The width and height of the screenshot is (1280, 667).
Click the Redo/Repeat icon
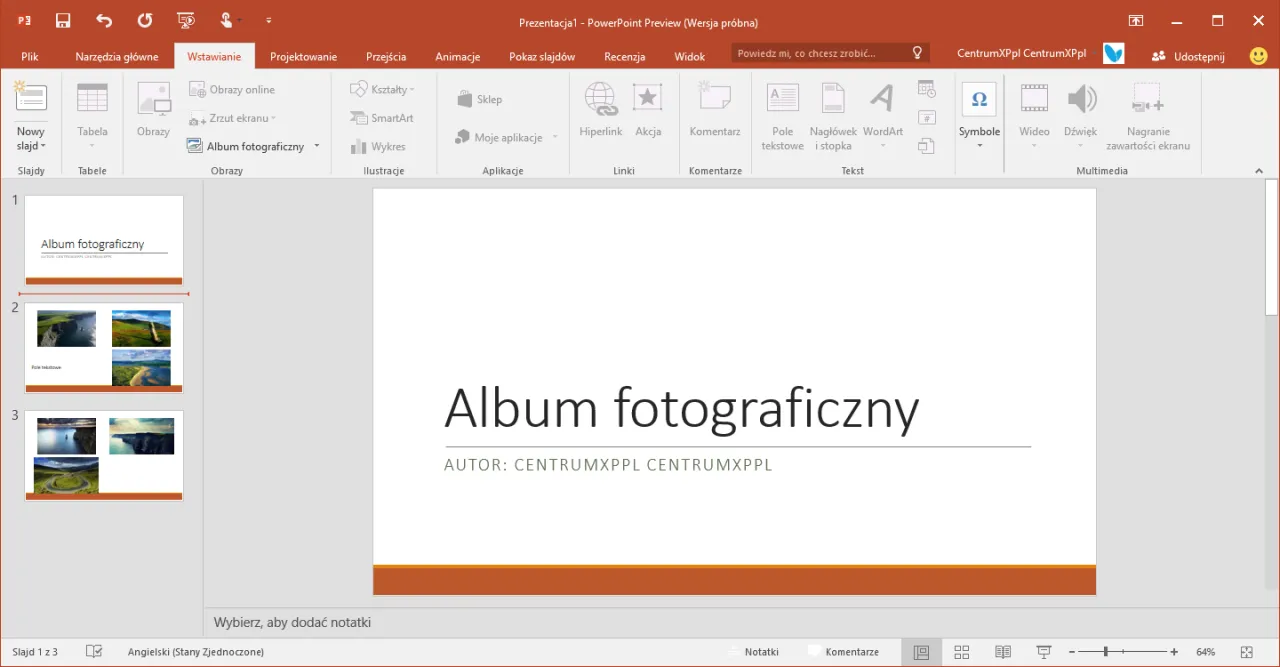(x=145, y=20)
